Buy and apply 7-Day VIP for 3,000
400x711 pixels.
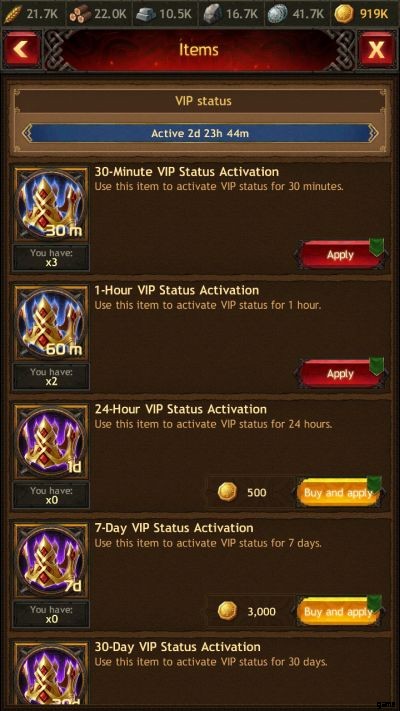click(339, 611)
